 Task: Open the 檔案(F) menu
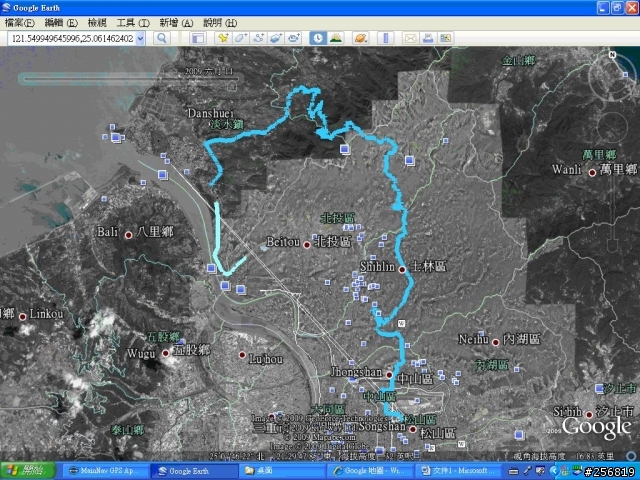point(19,23)
